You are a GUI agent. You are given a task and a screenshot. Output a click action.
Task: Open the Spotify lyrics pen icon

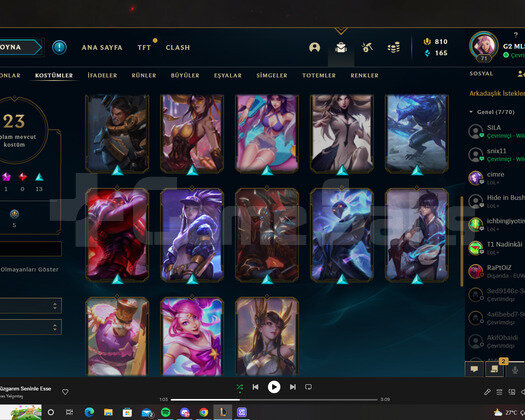coord(487,392)
